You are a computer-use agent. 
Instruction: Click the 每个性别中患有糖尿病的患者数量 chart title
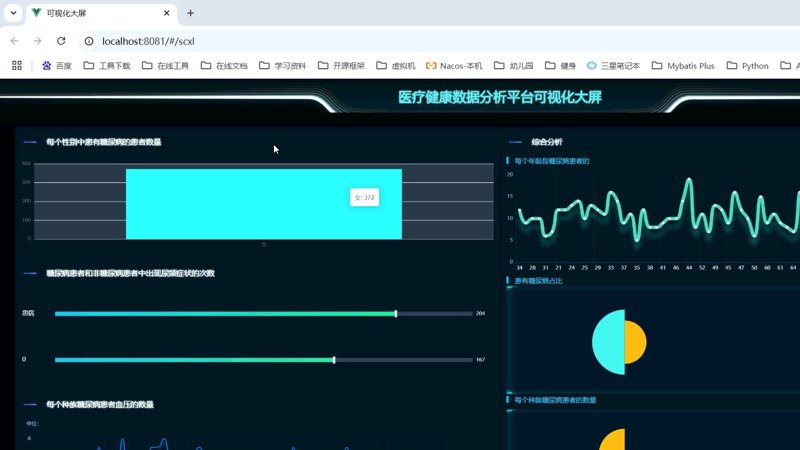(104, 142)
